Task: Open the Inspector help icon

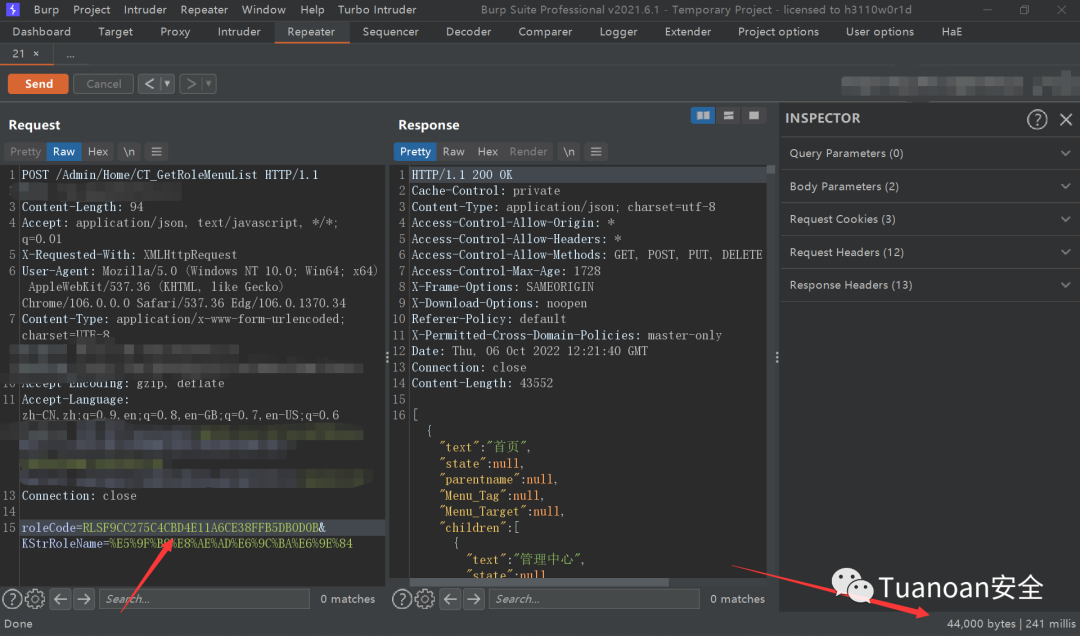Action: (x=1037, y=119)
